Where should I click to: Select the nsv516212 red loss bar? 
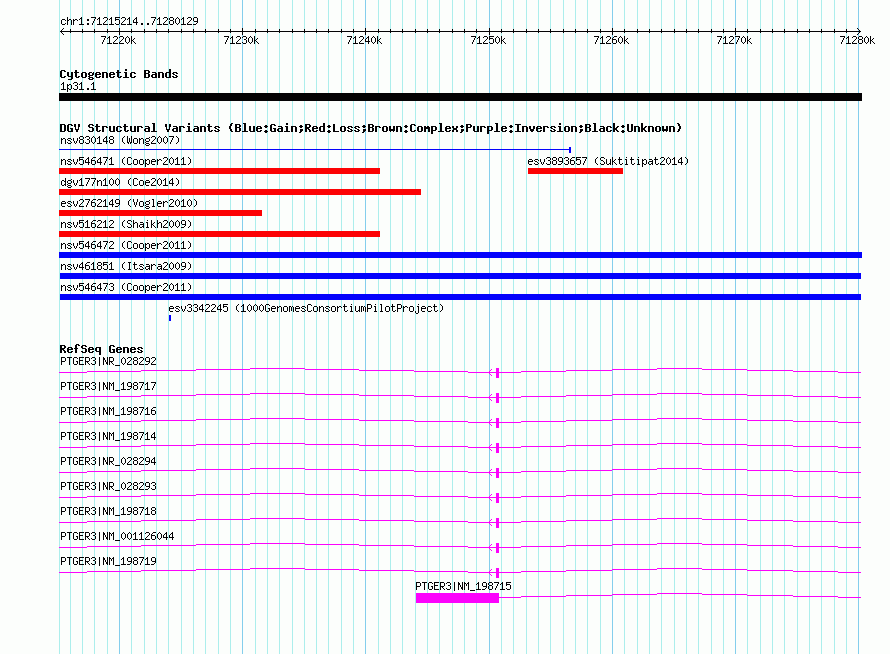(220, 234)
